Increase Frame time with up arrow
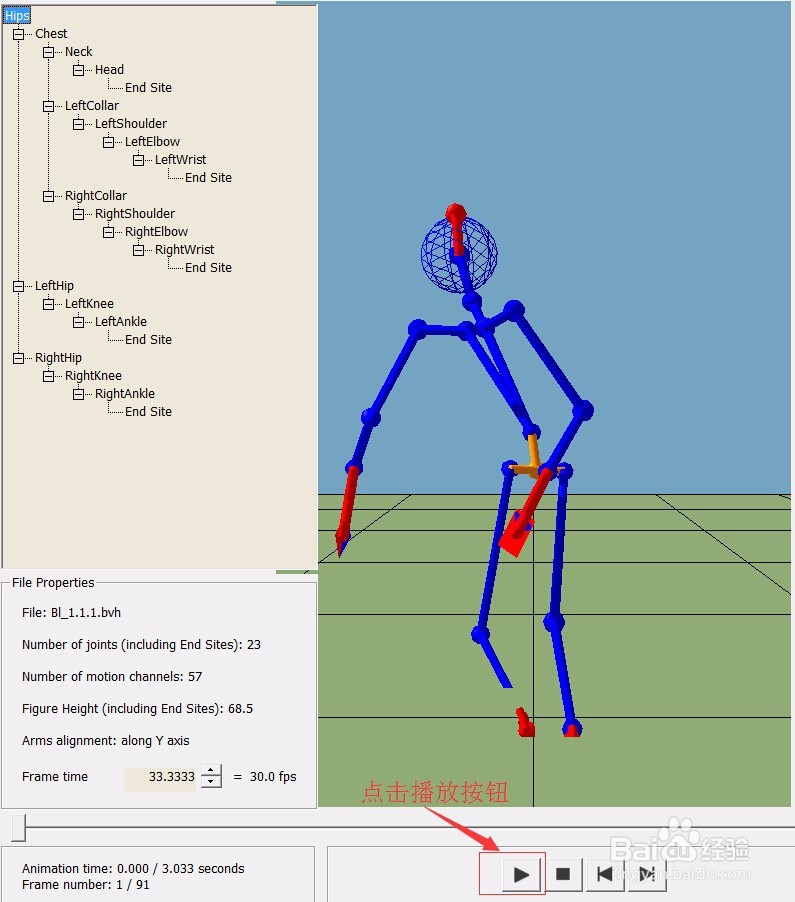This screenshot has height=902, width=795. [x=211, y=770]
